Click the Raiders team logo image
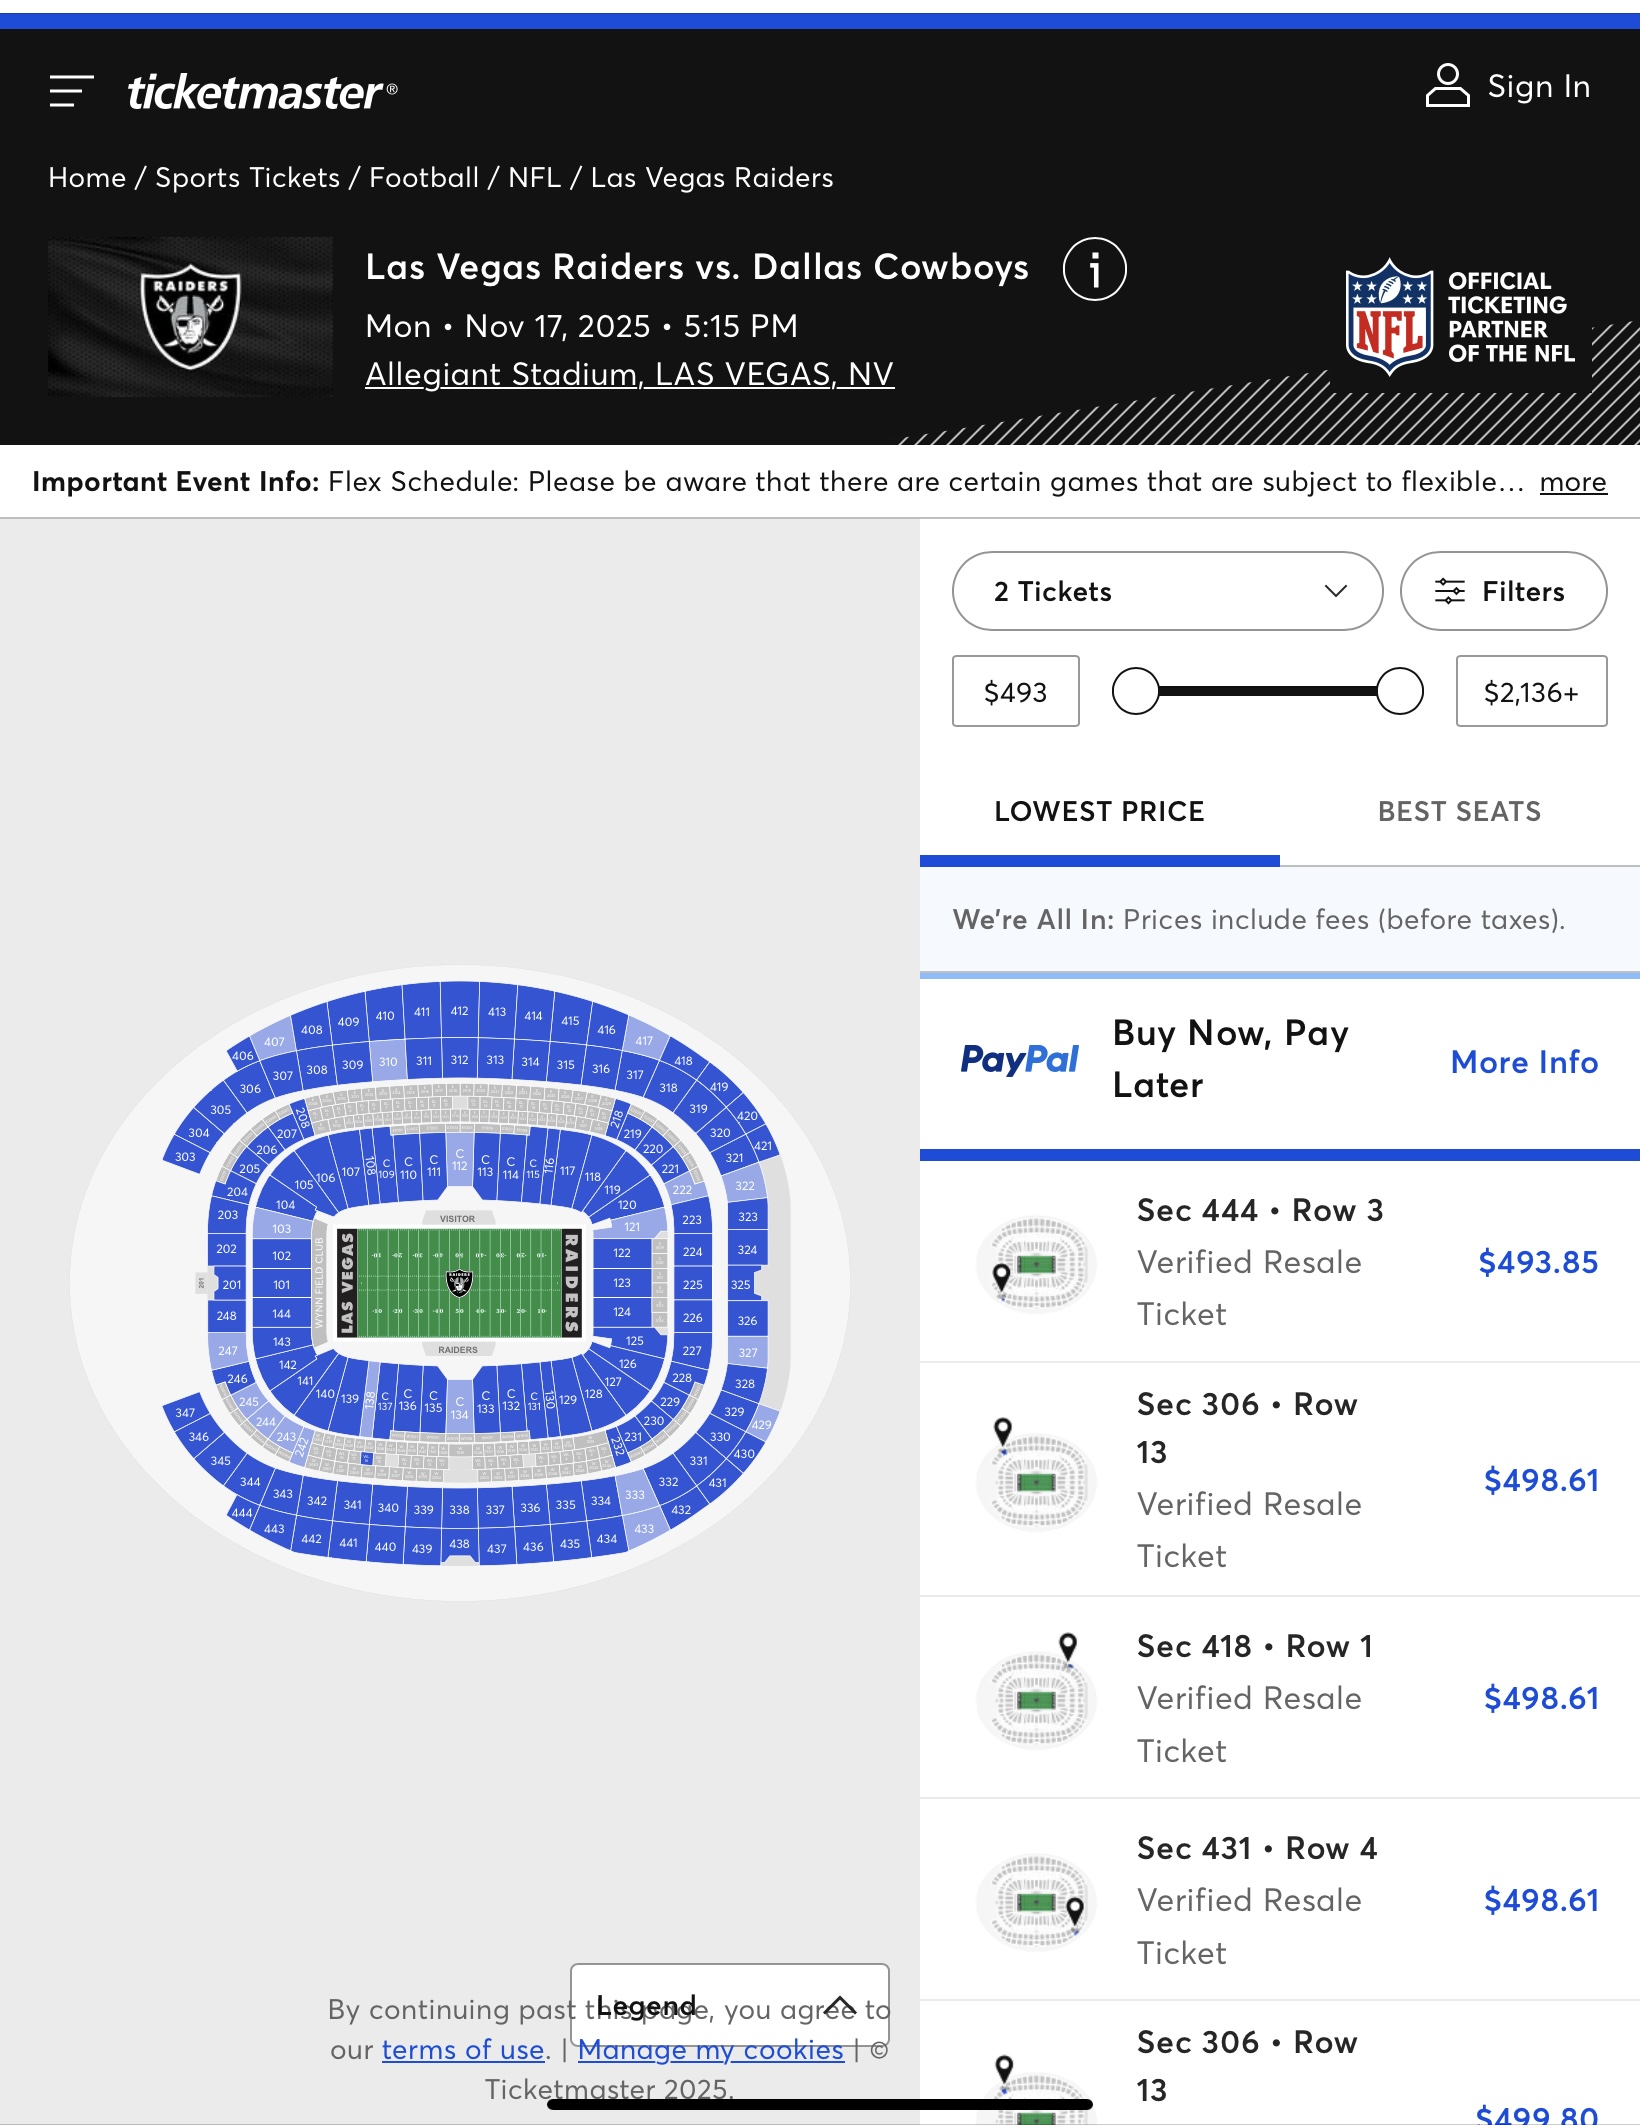 (x=190, y=316)
